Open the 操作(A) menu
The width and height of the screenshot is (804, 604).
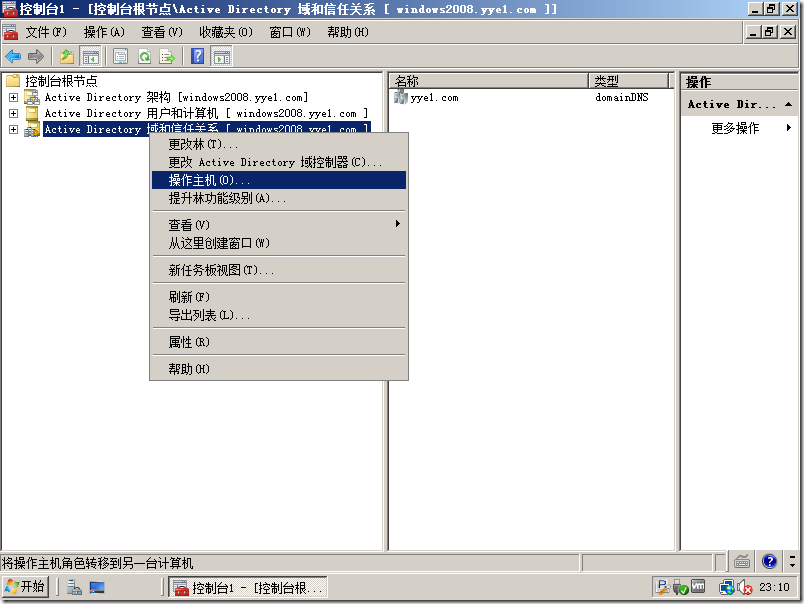click(x=104, y=32)
